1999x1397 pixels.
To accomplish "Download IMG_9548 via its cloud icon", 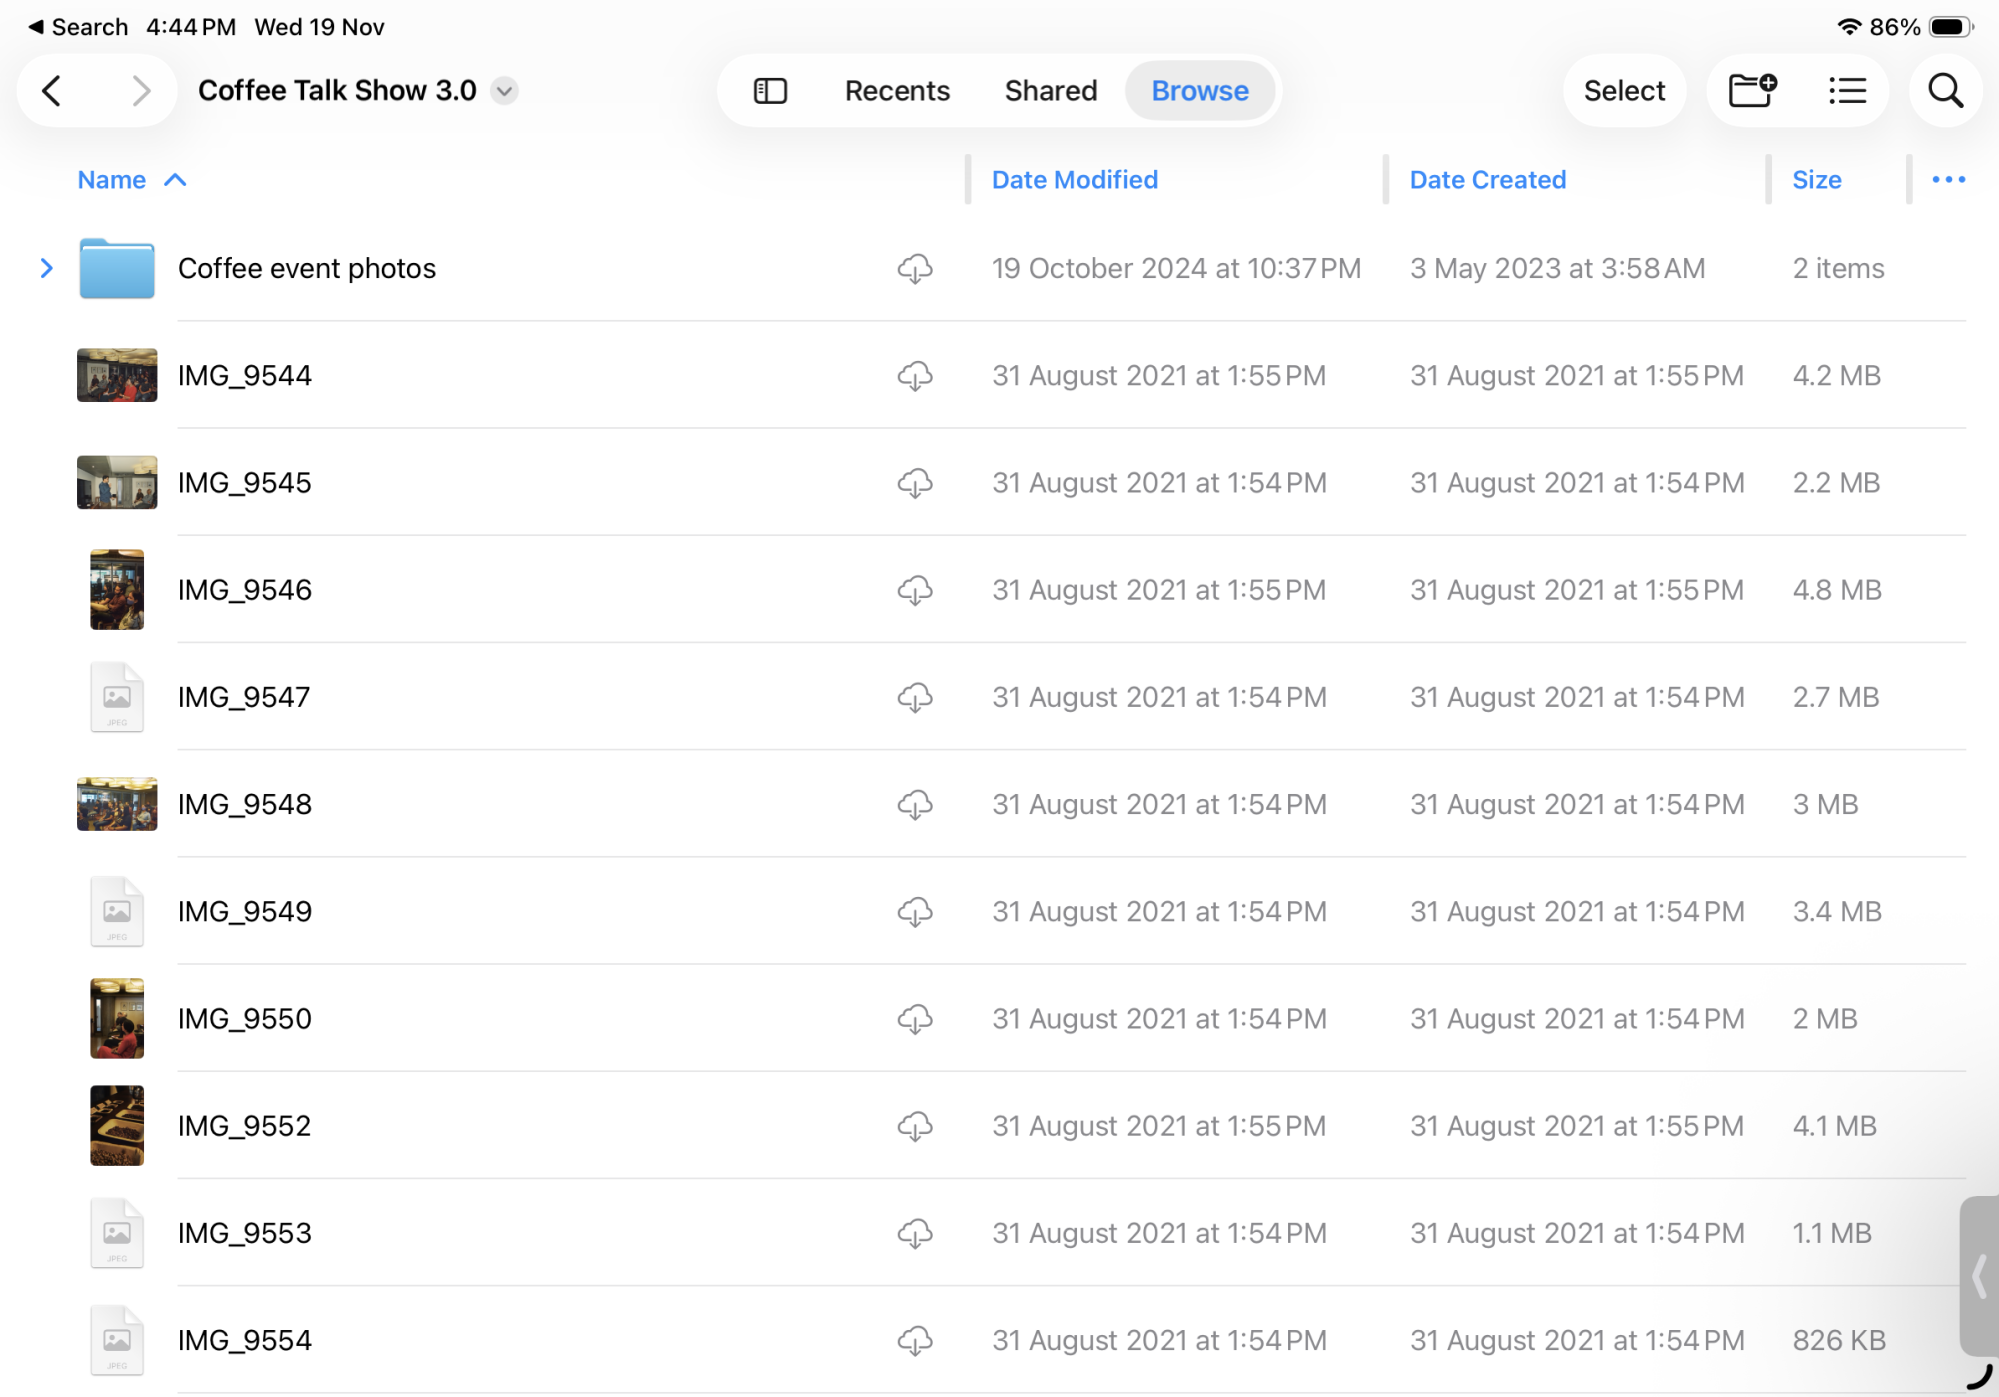I will click(x=915, y=805).
